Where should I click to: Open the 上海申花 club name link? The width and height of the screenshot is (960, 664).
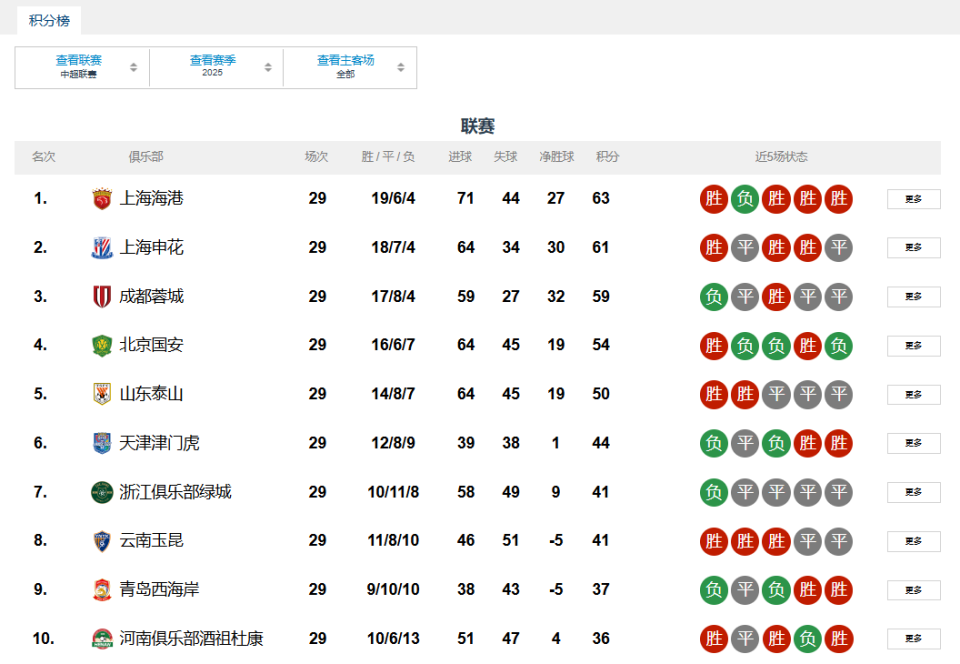(151, 247)
